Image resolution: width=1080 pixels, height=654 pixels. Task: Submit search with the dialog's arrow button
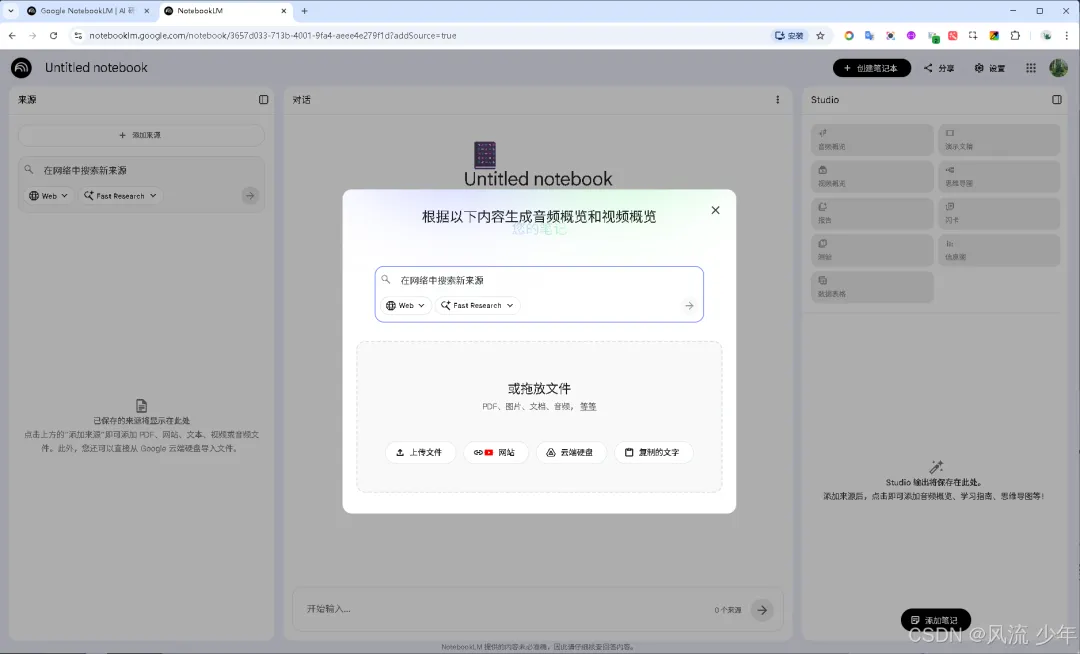[x=689, y=306]
